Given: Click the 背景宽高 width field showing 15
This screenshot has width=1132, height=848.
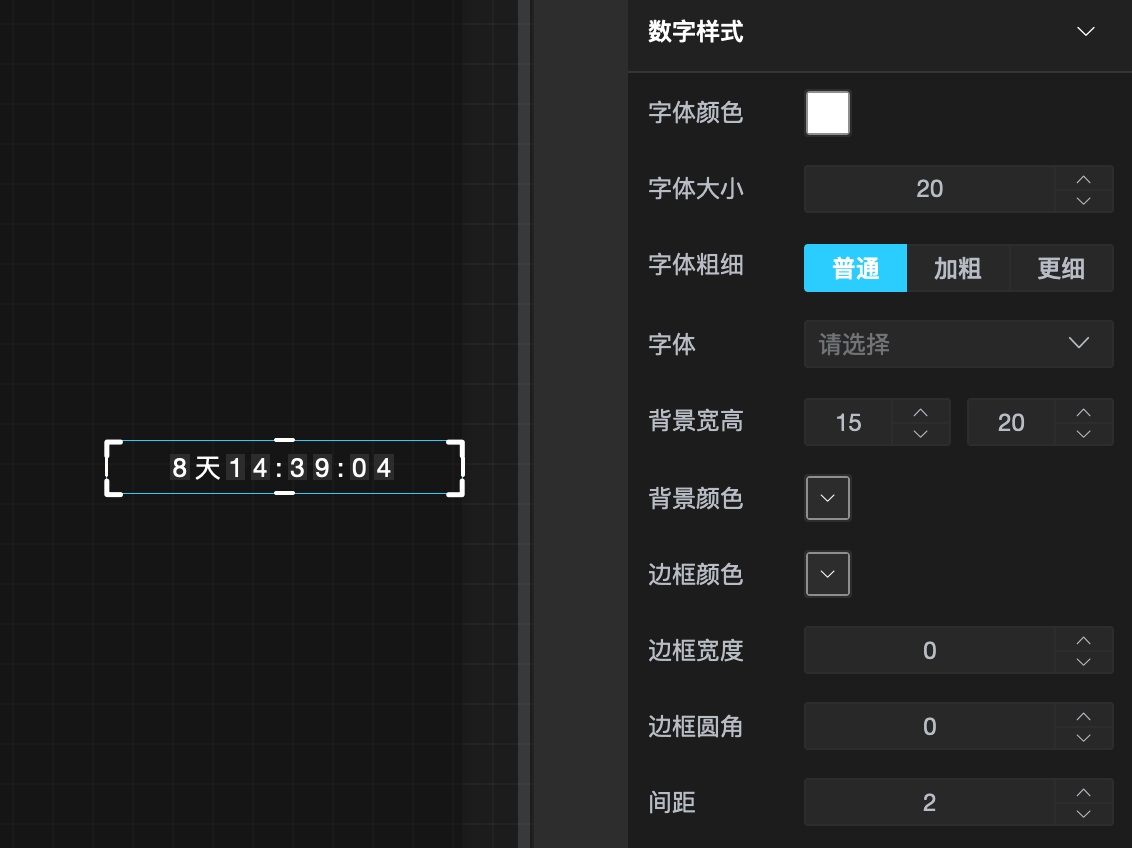Looking at the screenshot, I should [x=848, y=422].
